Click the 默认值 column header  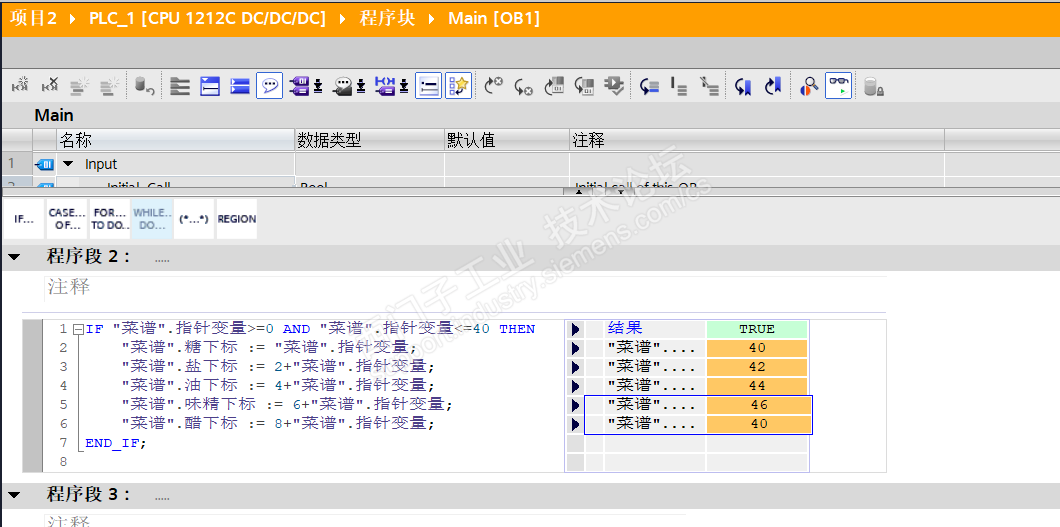click(506, 140)
